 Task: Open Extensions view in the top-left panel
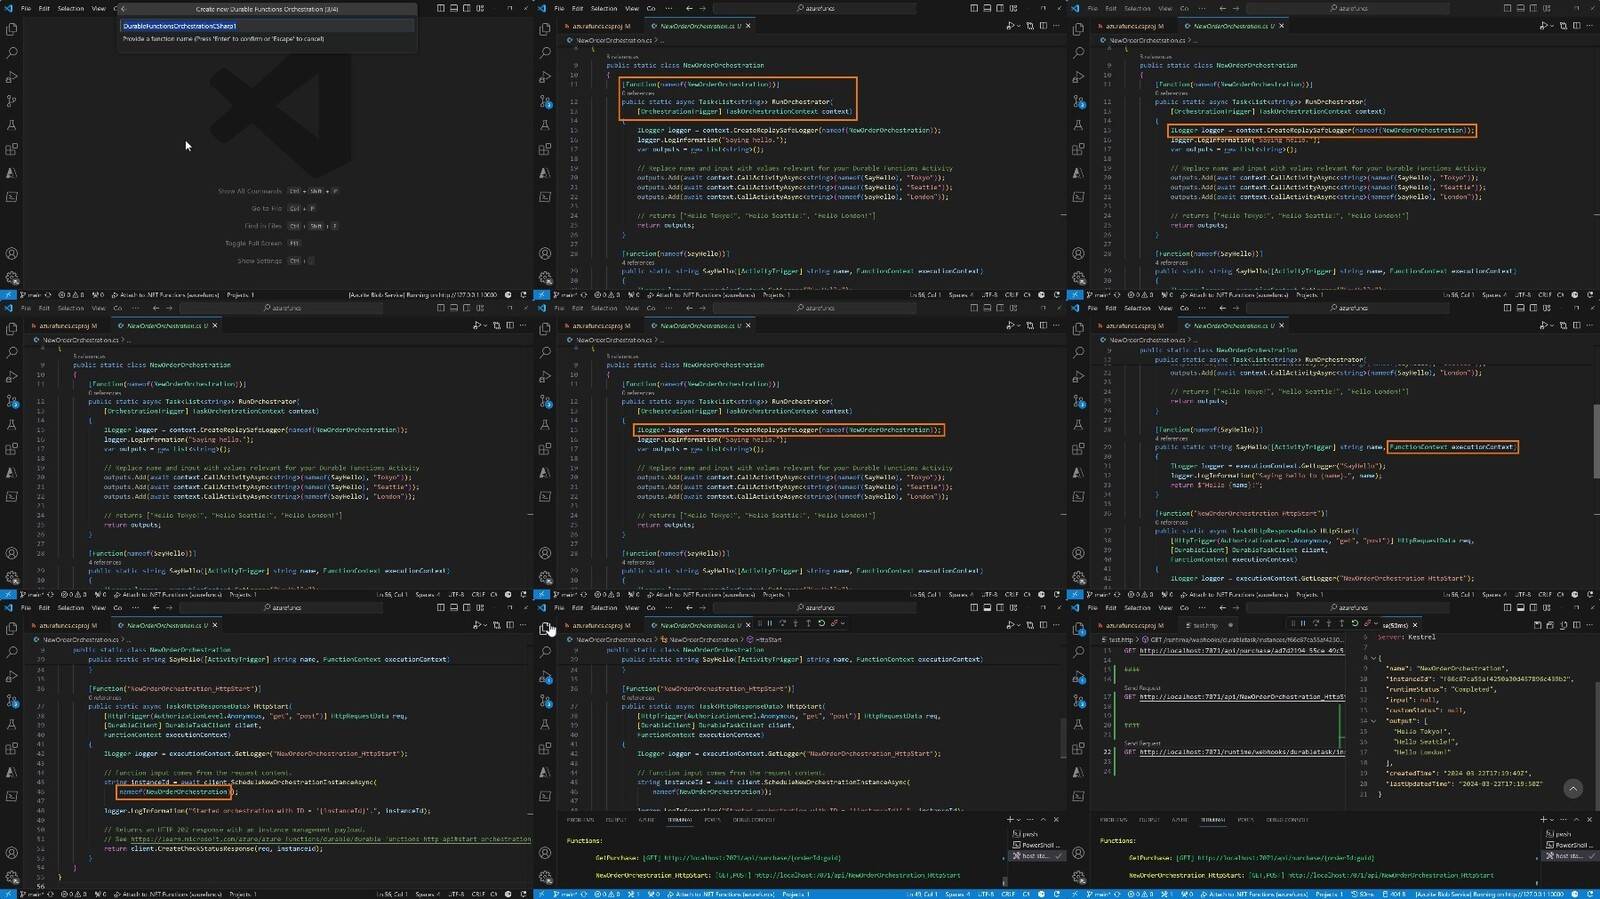(x=12, y=149)
